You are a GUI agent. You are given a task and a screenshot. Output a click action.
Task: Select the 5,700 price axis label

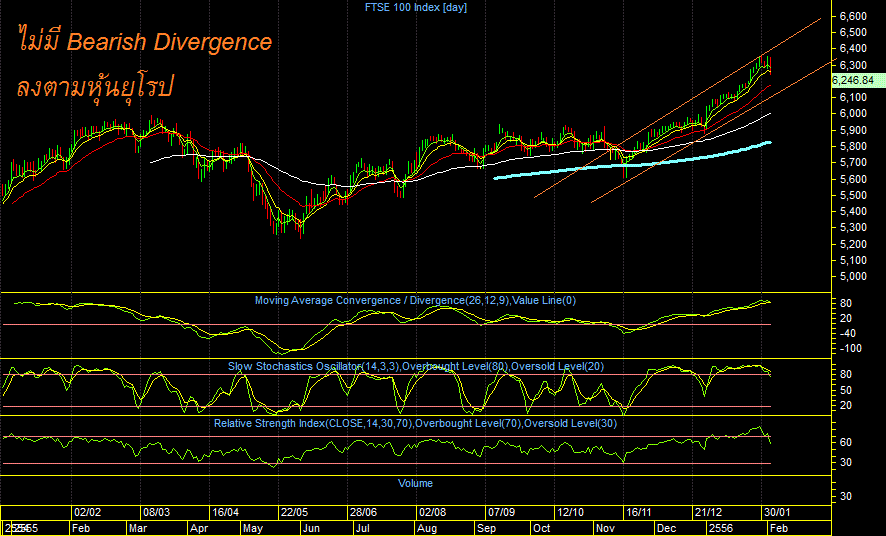click(x=853, y=163)
